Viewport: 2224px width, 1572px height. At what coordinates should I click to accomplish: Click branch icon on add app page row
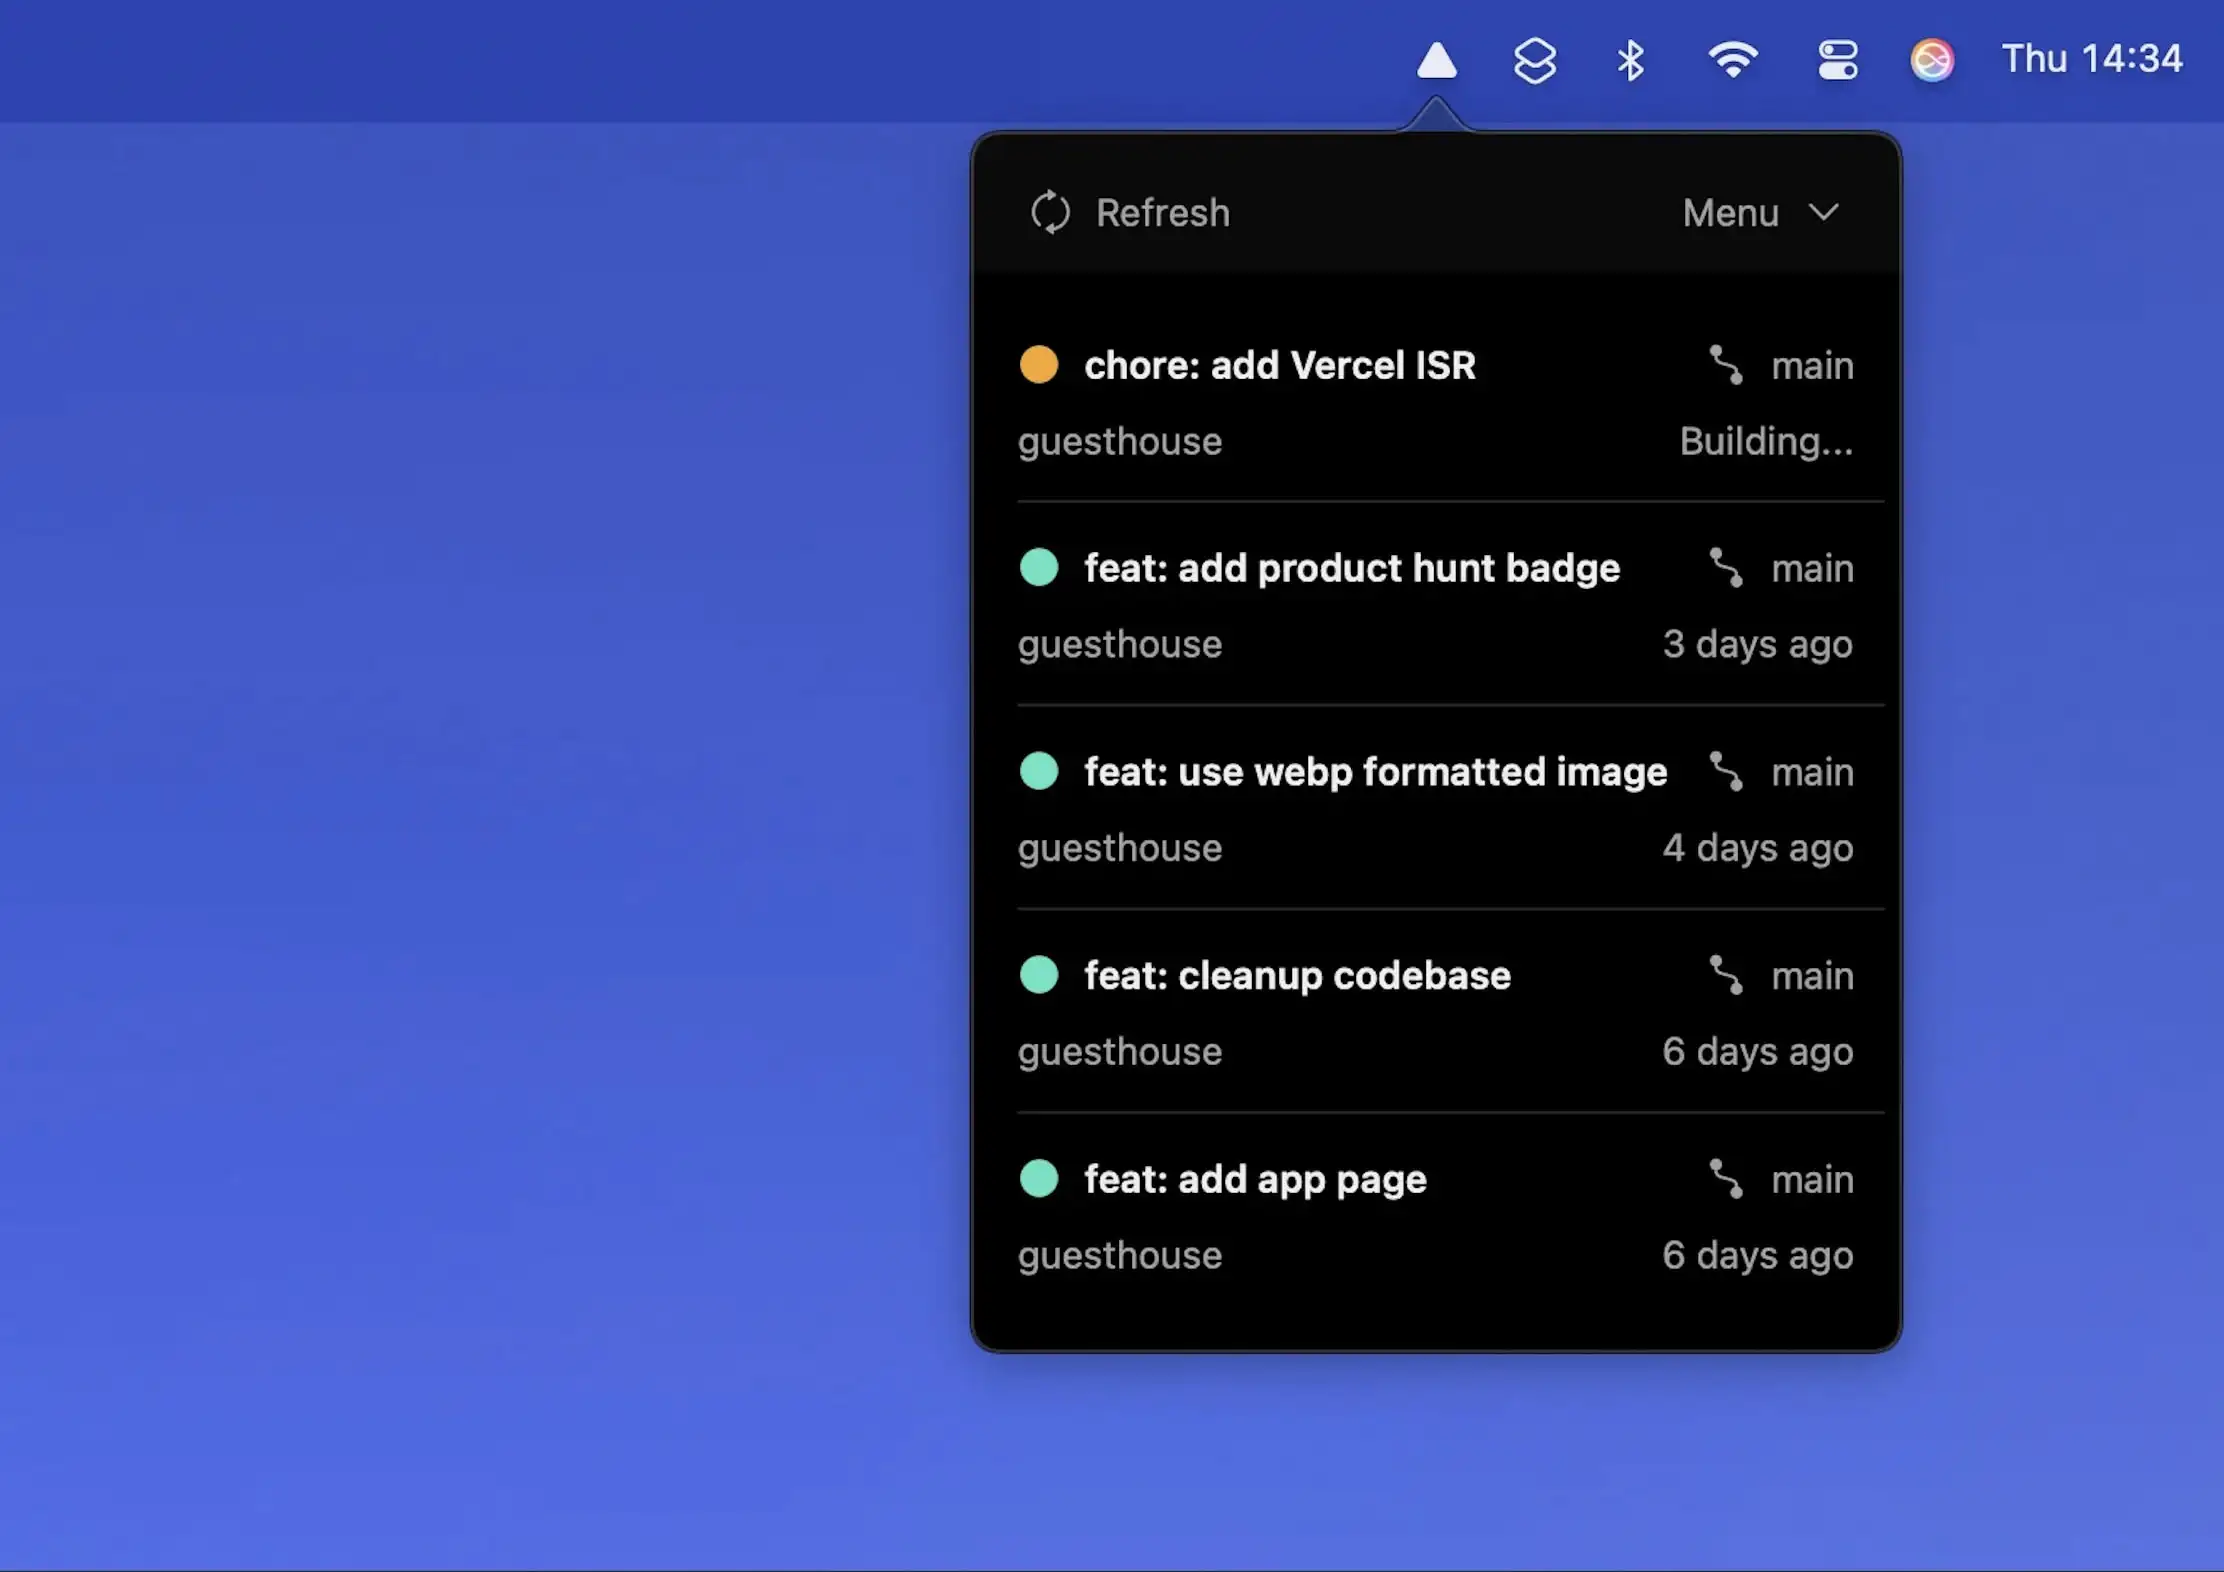click(x=1726, y=1180)
